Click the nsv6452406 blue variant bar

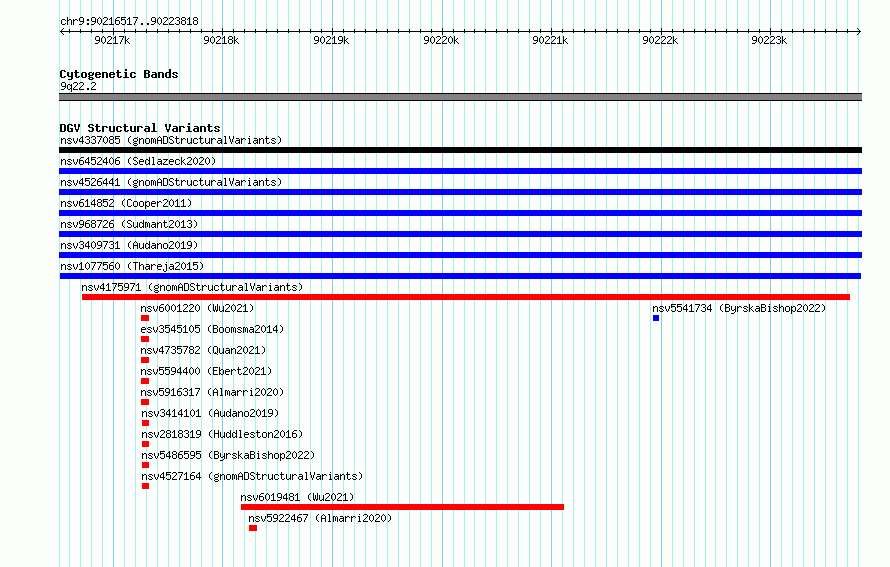point(460,171)
